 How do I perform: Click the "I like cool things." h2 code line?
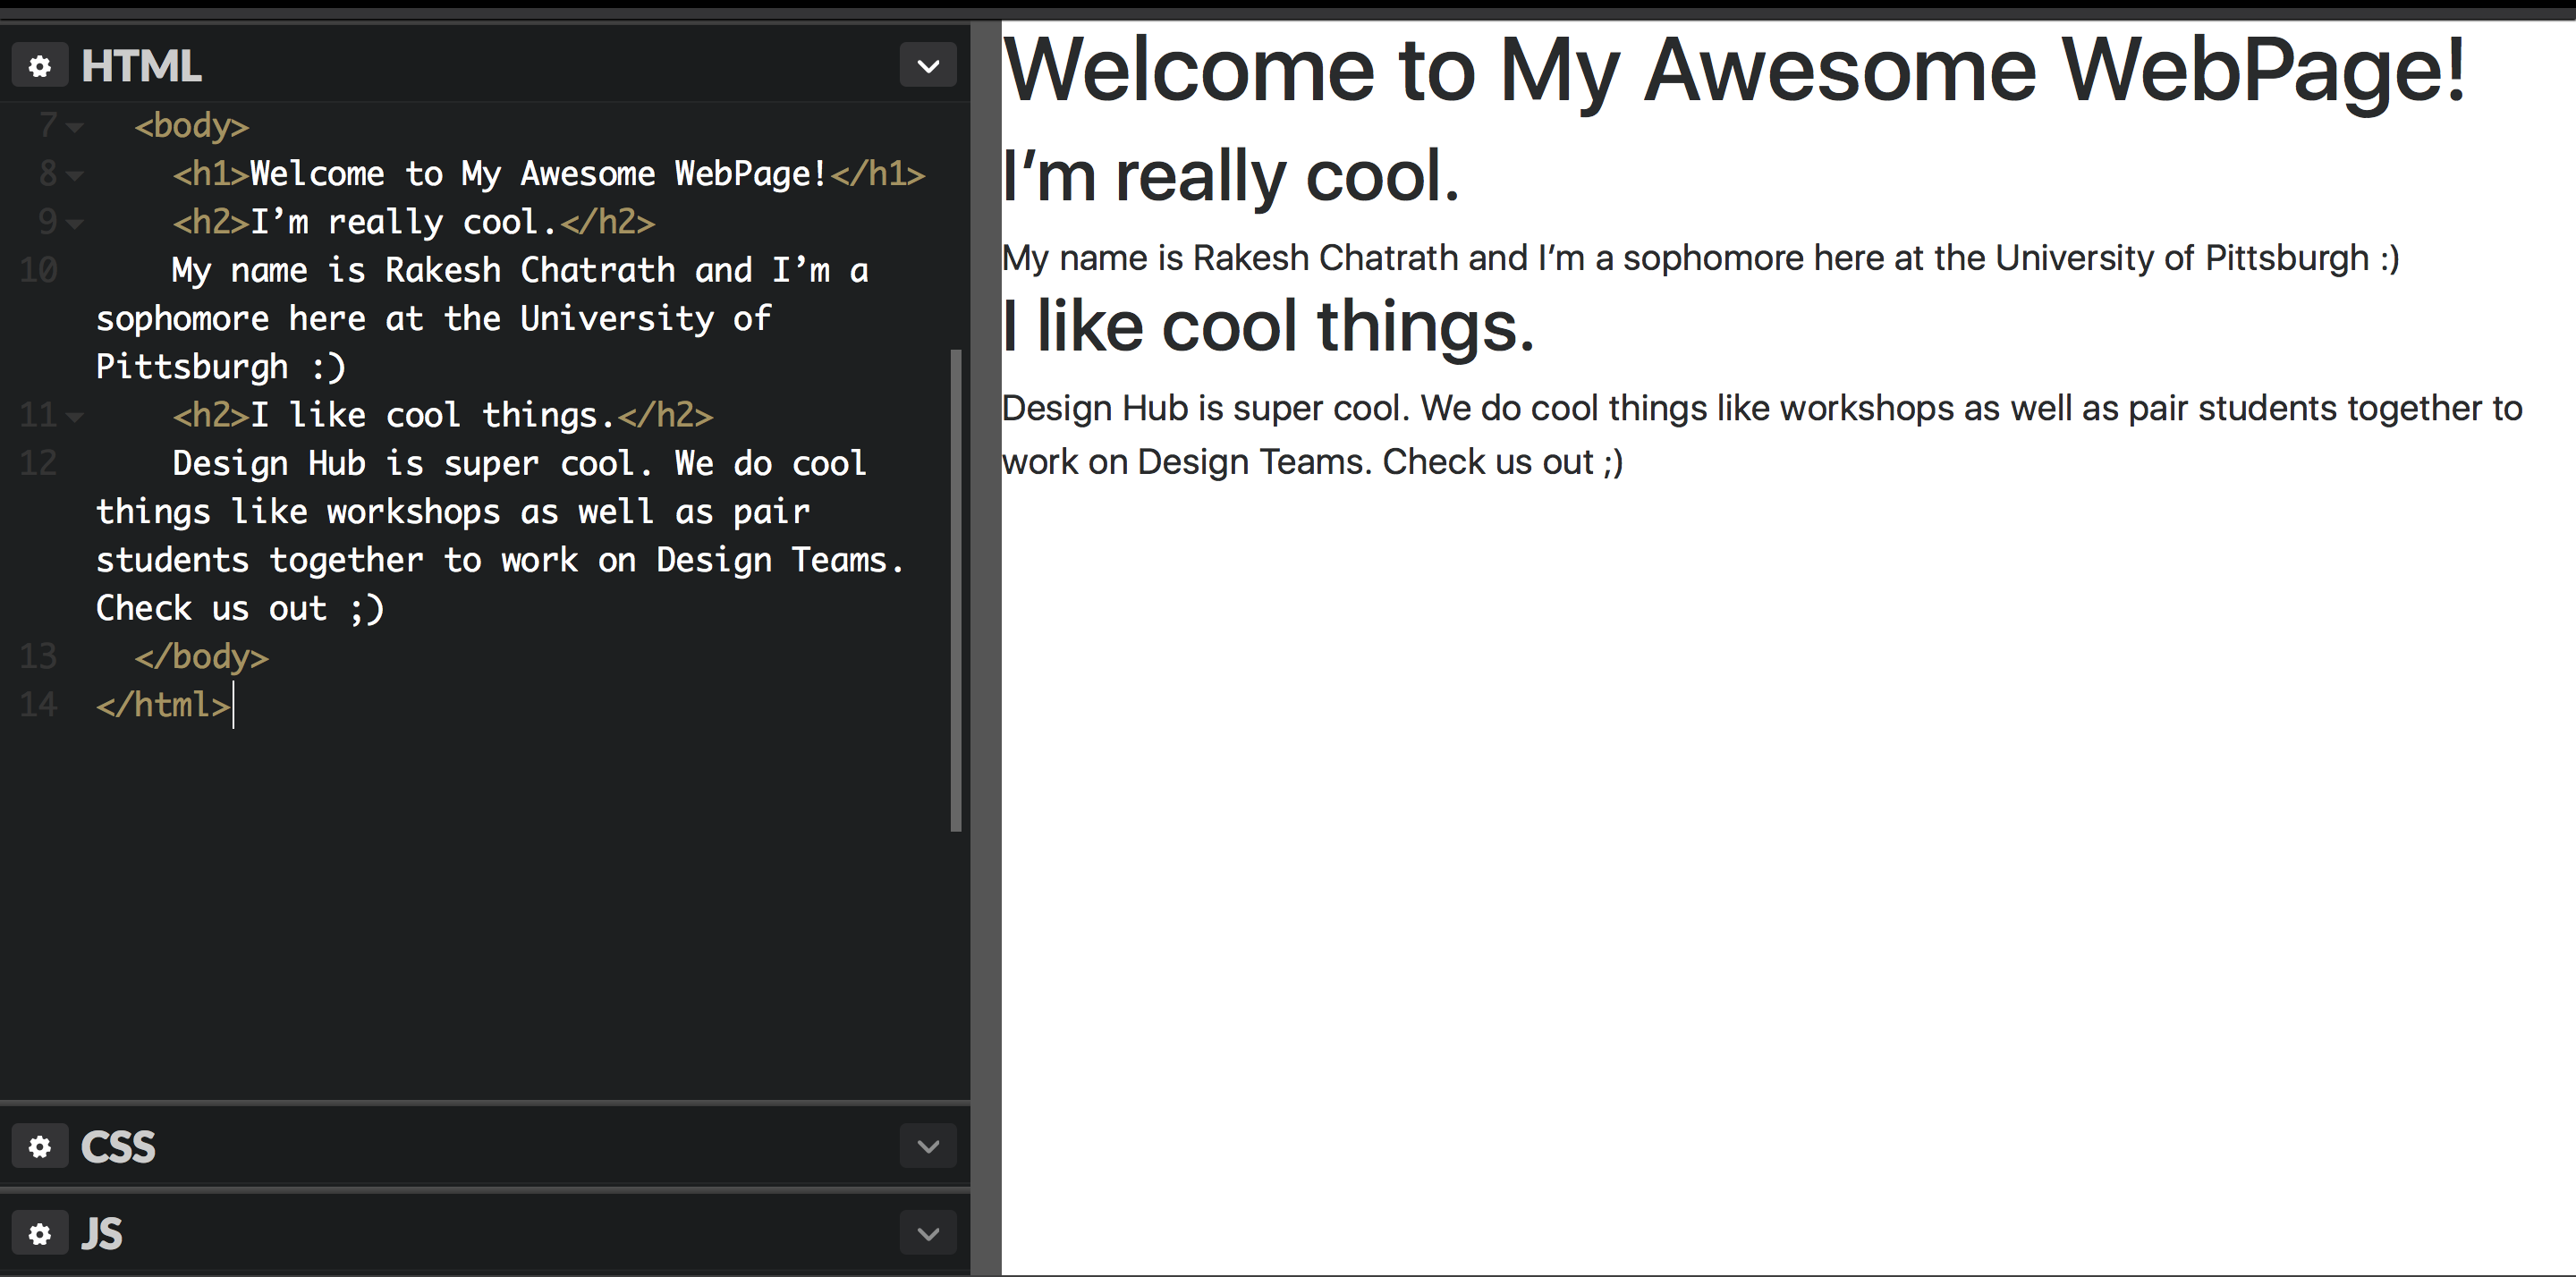[443, 415]
